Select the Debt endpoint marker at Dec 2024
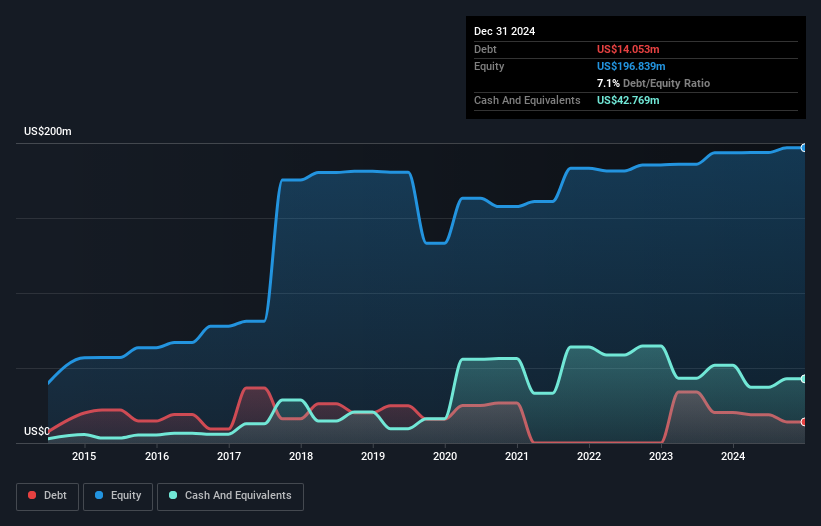This screenshot has height=526, width=821. 804,422
